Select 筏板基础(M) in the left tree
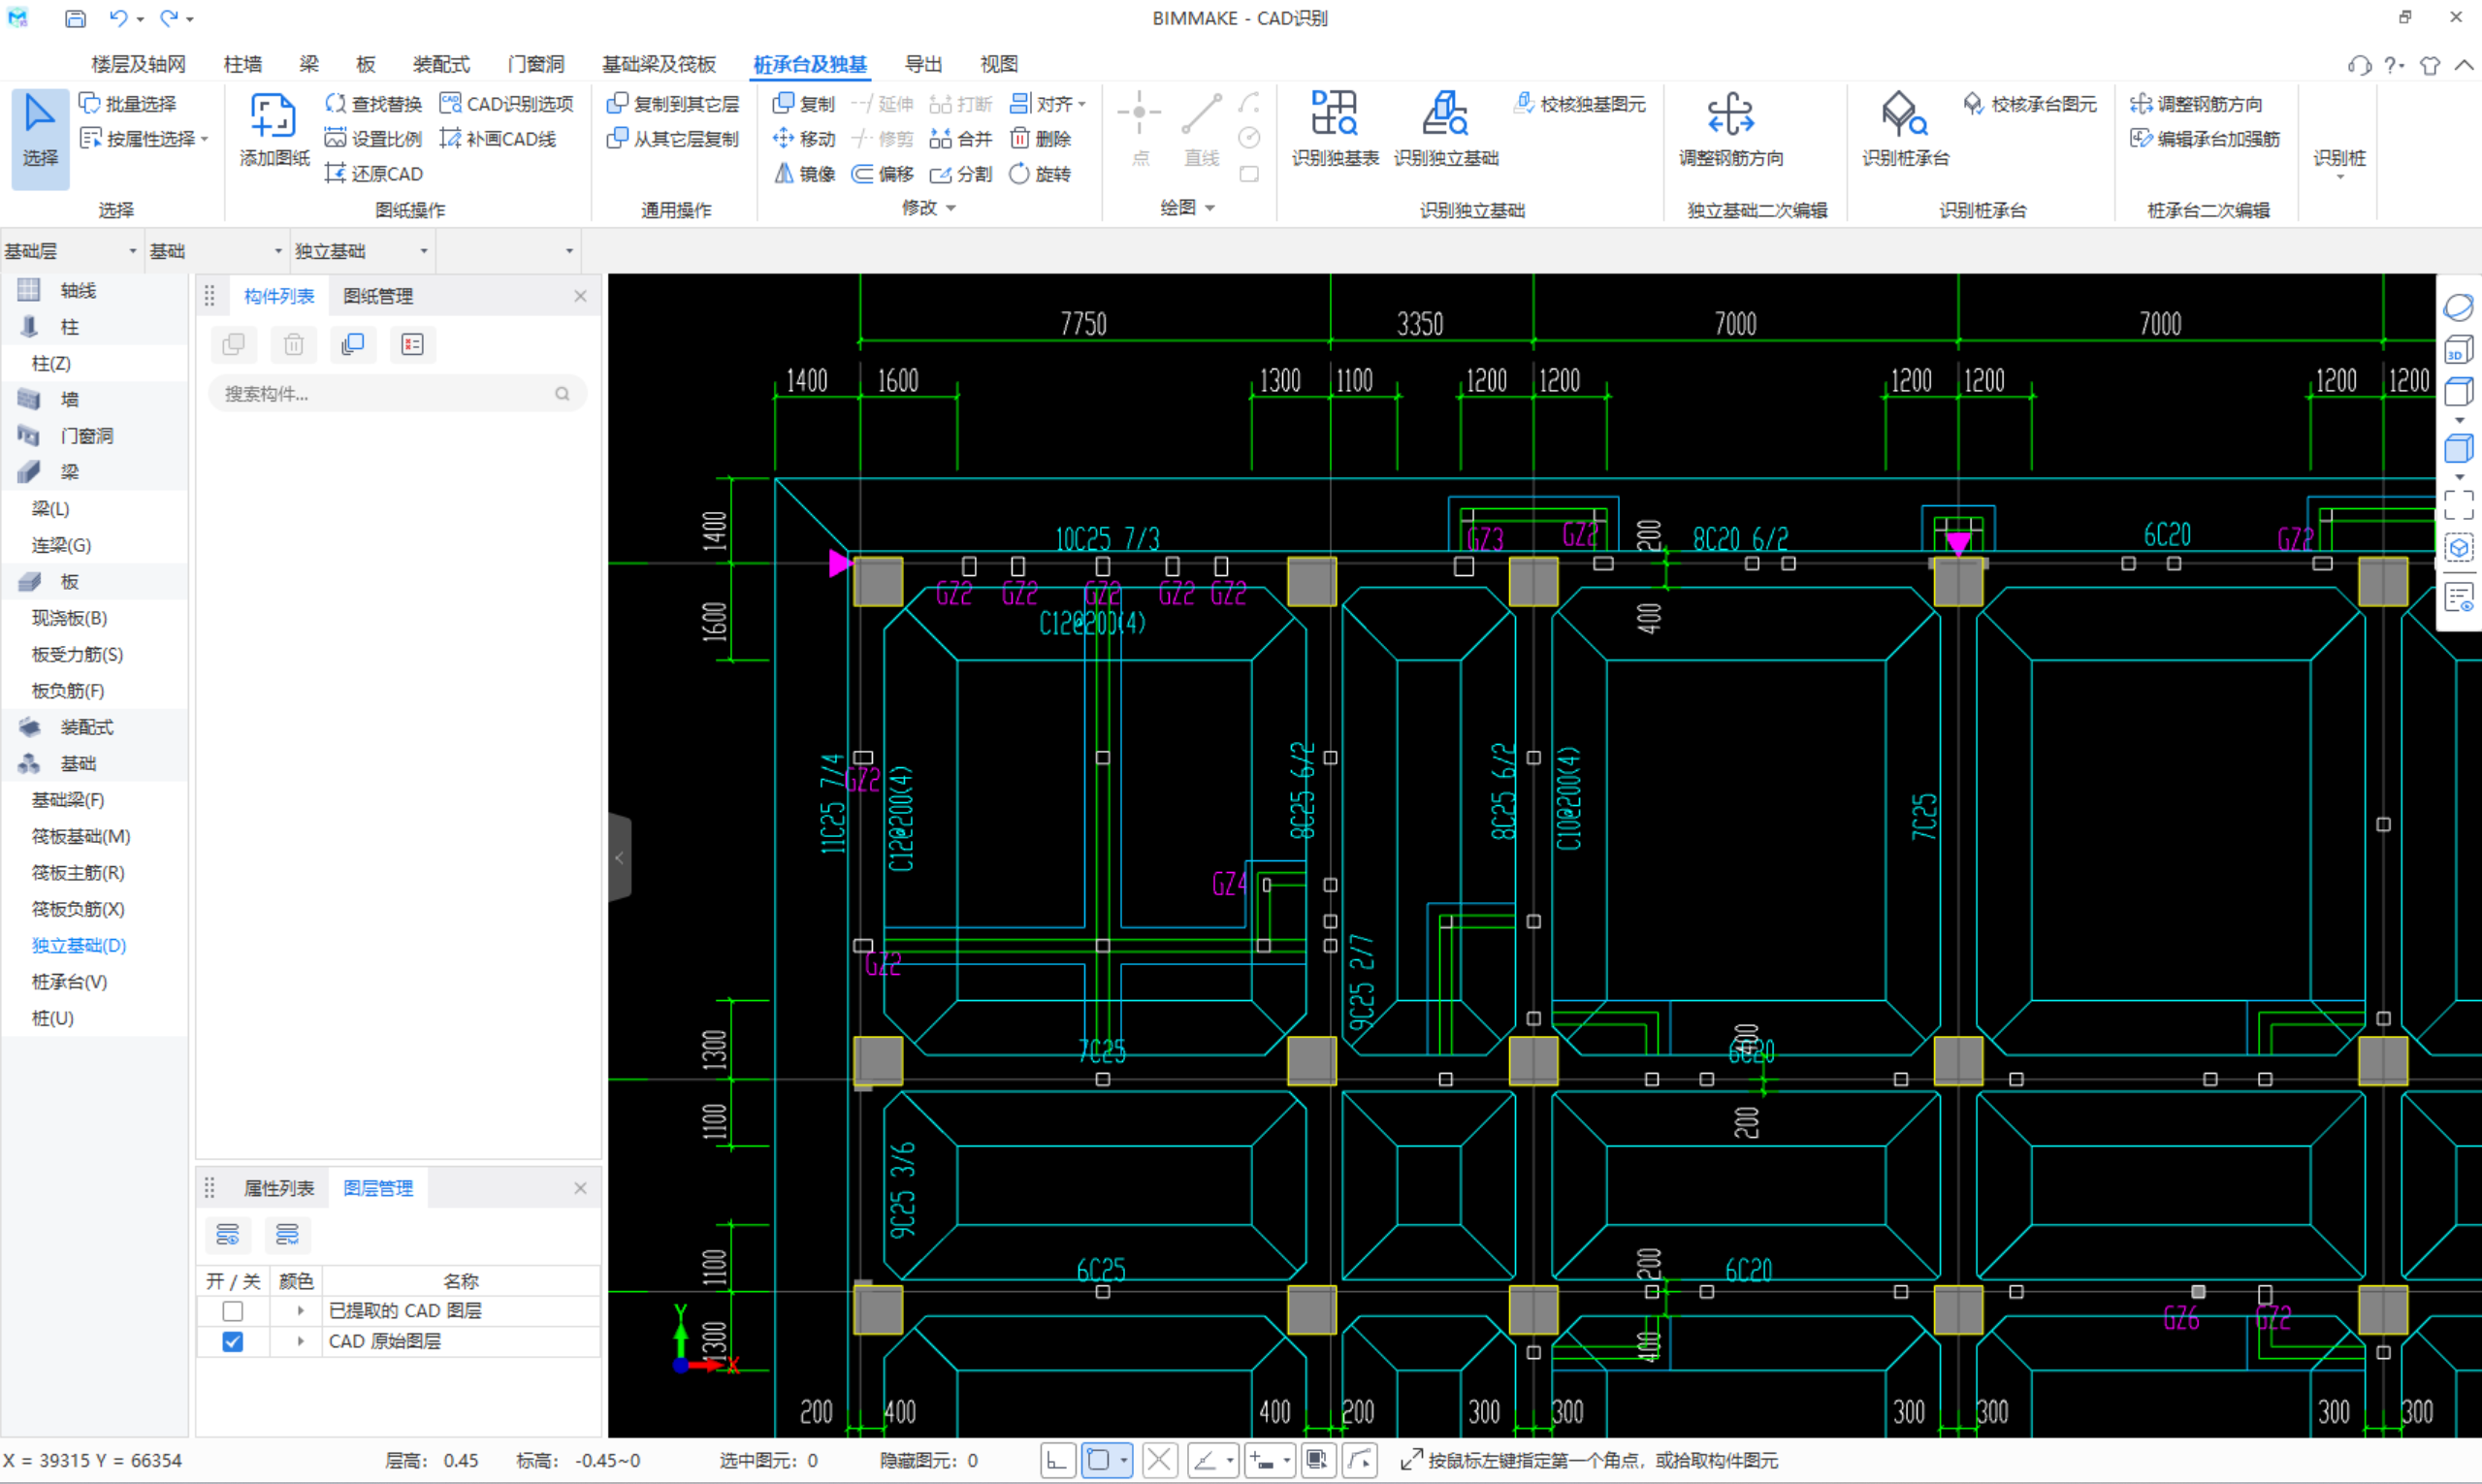 point(80,837)
